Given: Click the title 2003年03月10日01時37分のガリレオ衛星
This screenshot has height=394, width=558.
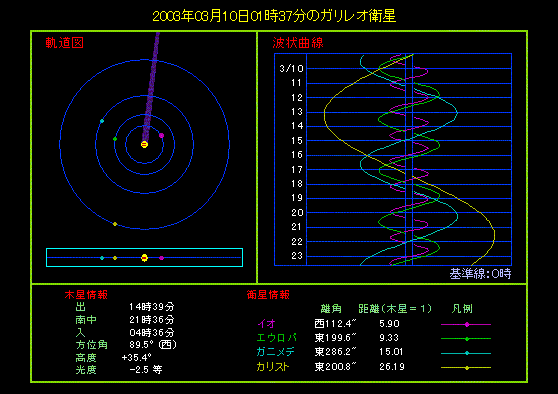Looking at the screenshot, I should pos(274,16).
